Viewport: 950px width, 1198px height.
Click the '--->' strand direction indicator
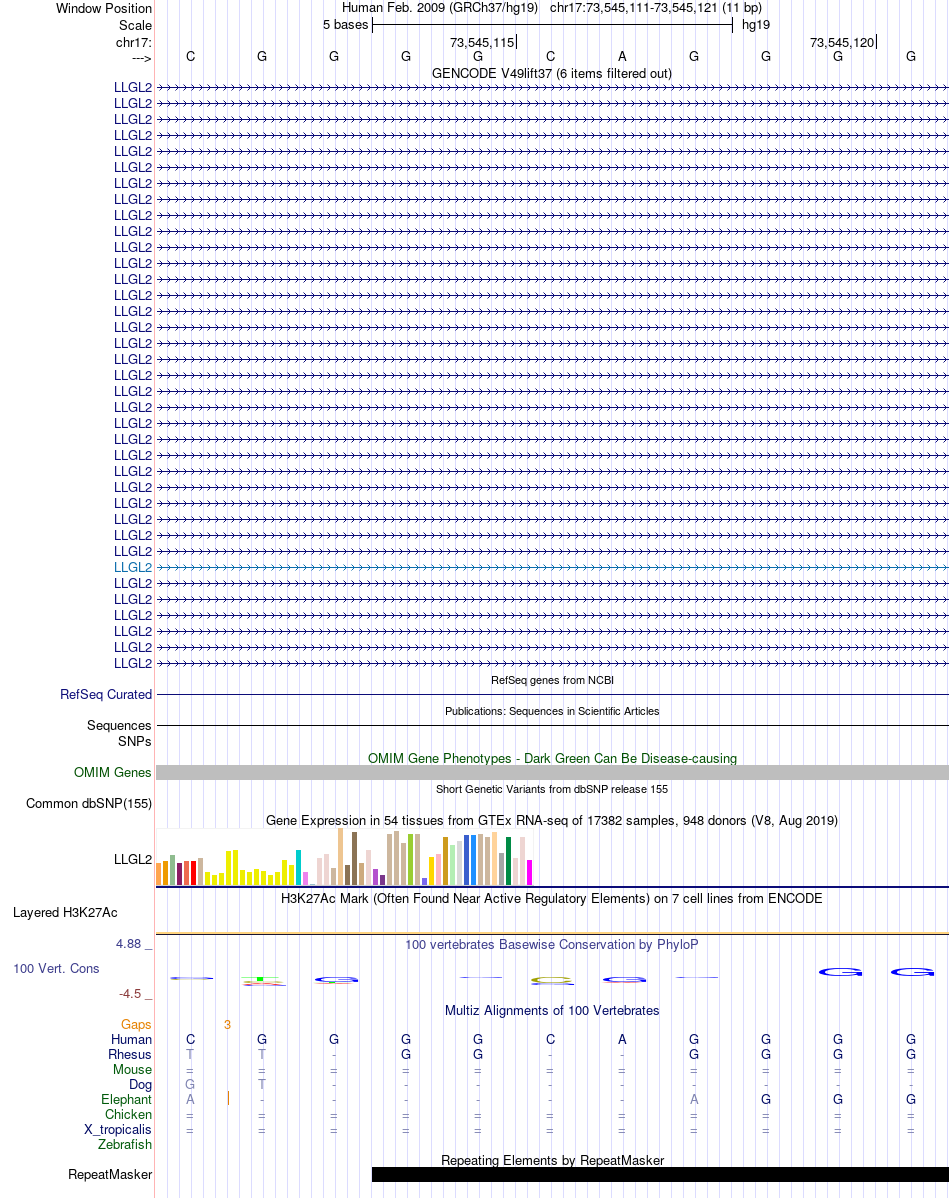[x=141, y=58]
